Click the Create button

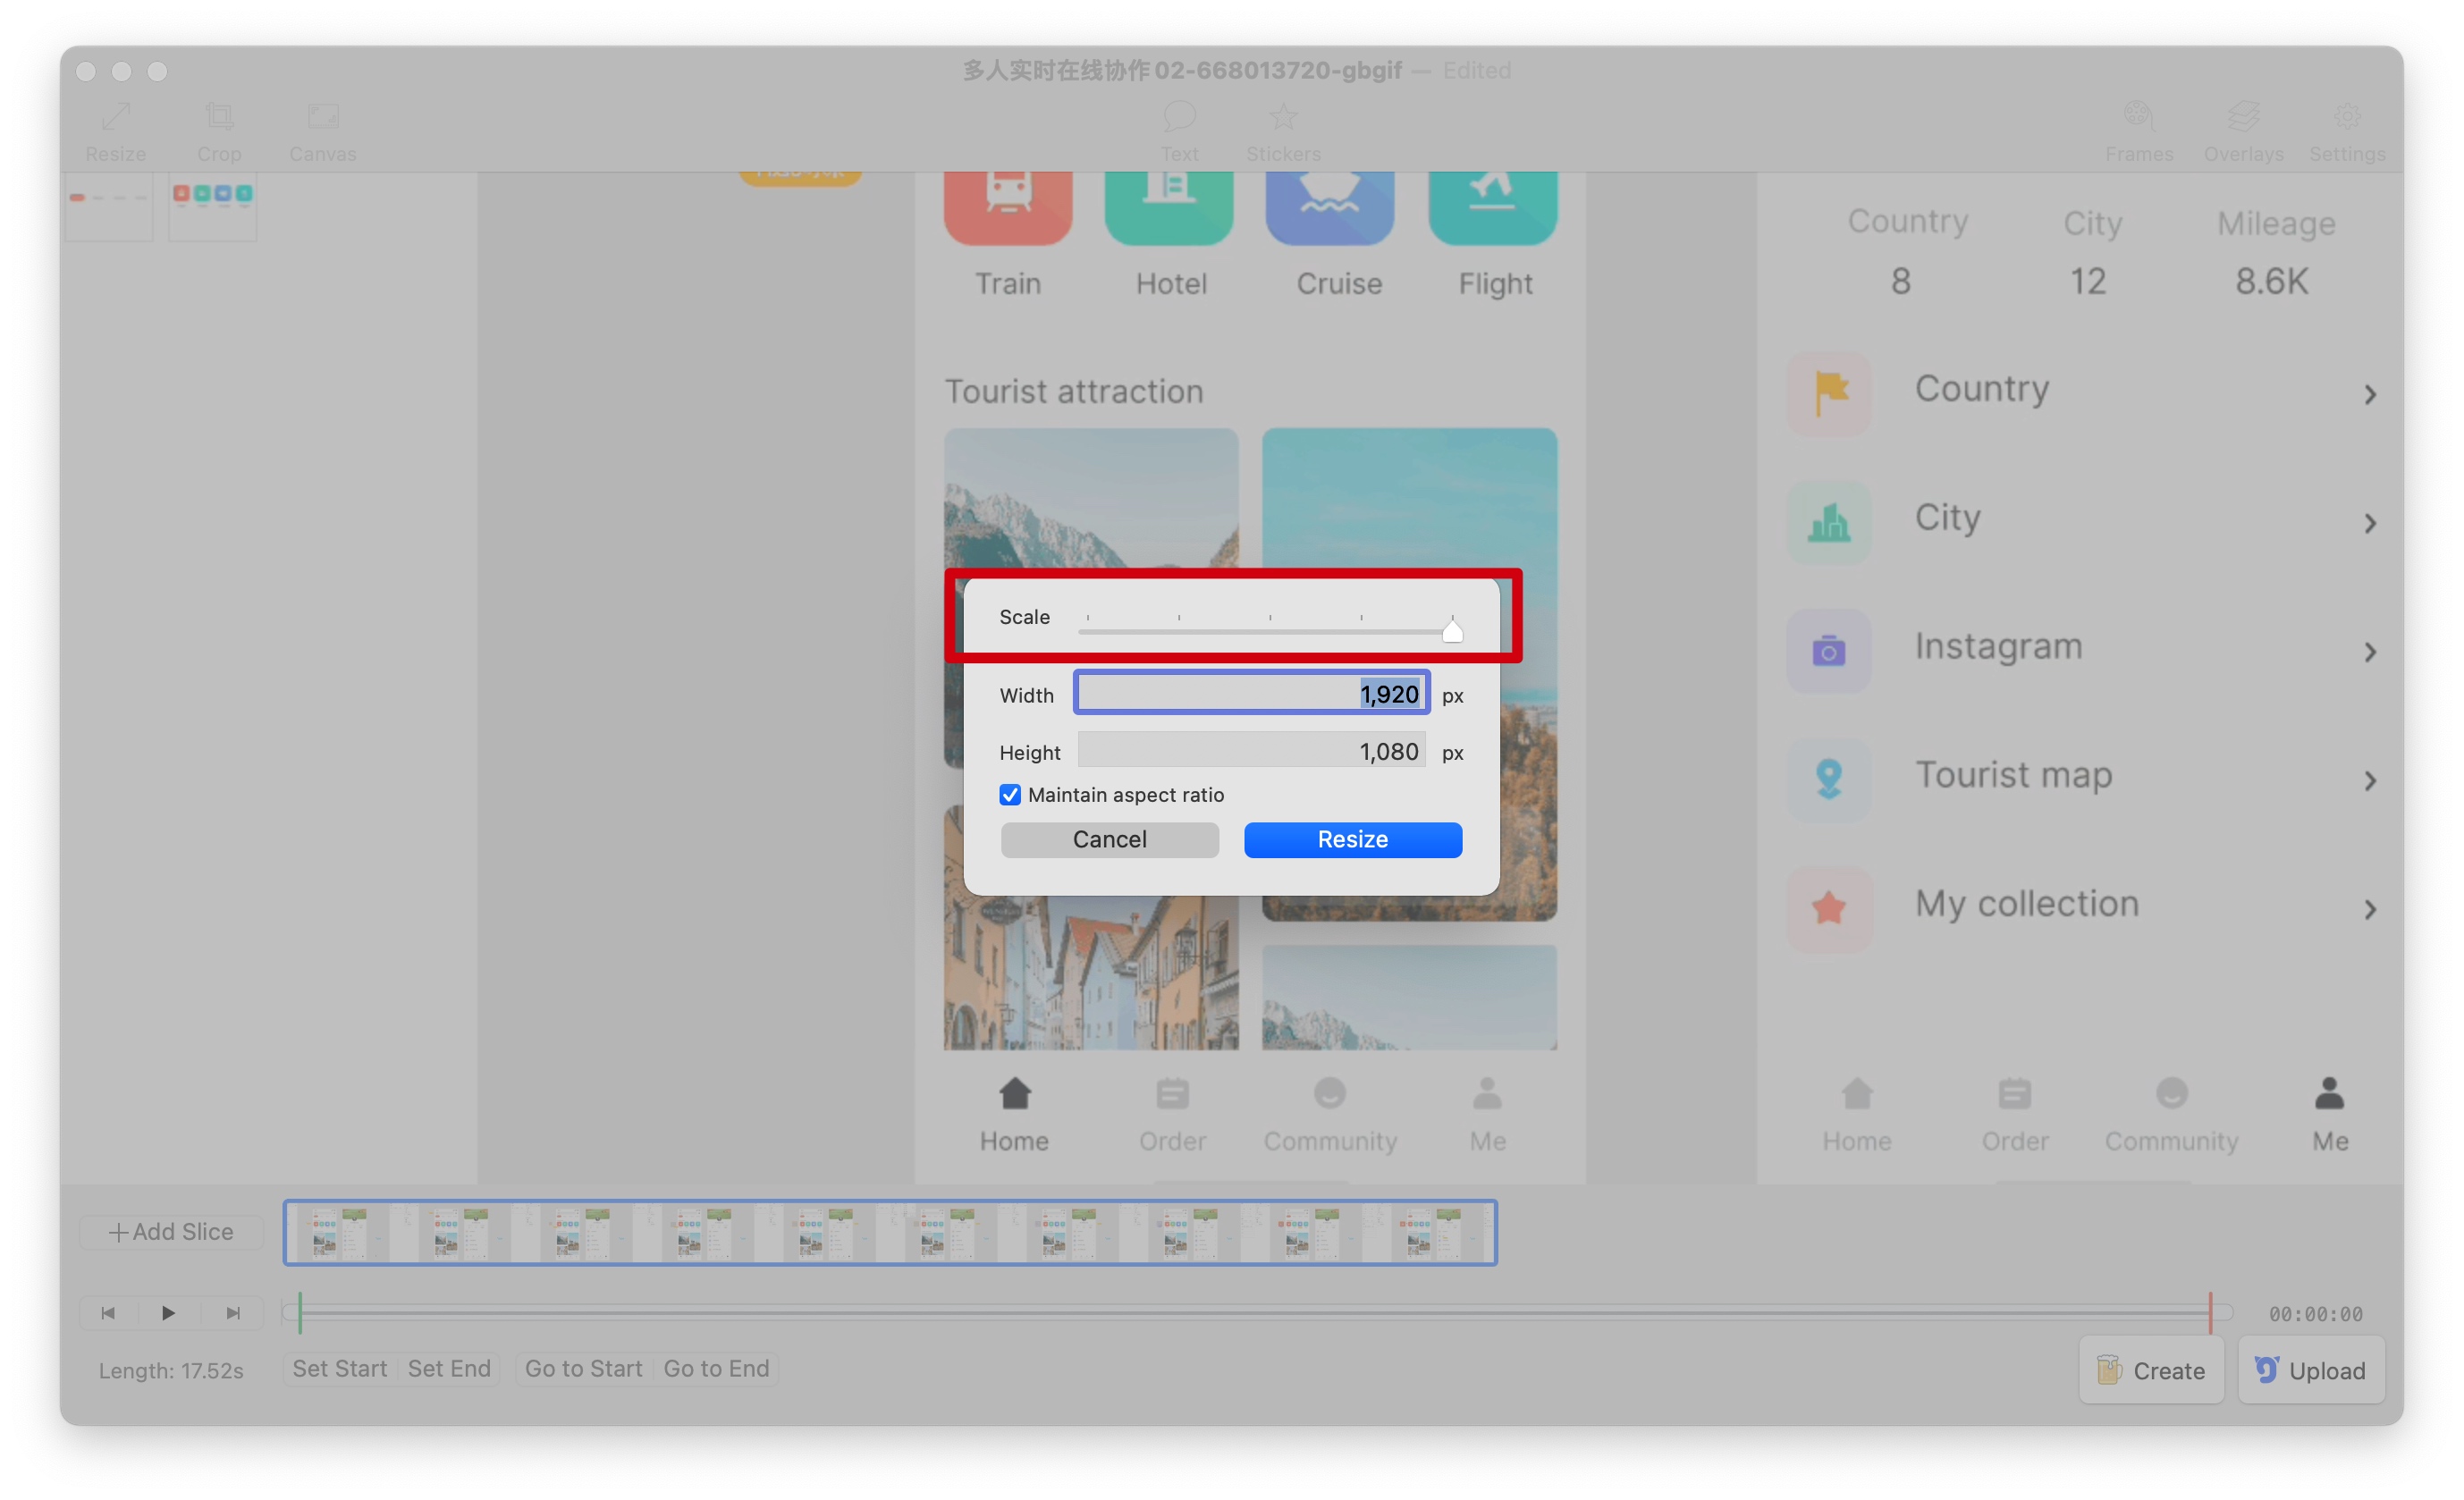[x=2151, y=1370]
